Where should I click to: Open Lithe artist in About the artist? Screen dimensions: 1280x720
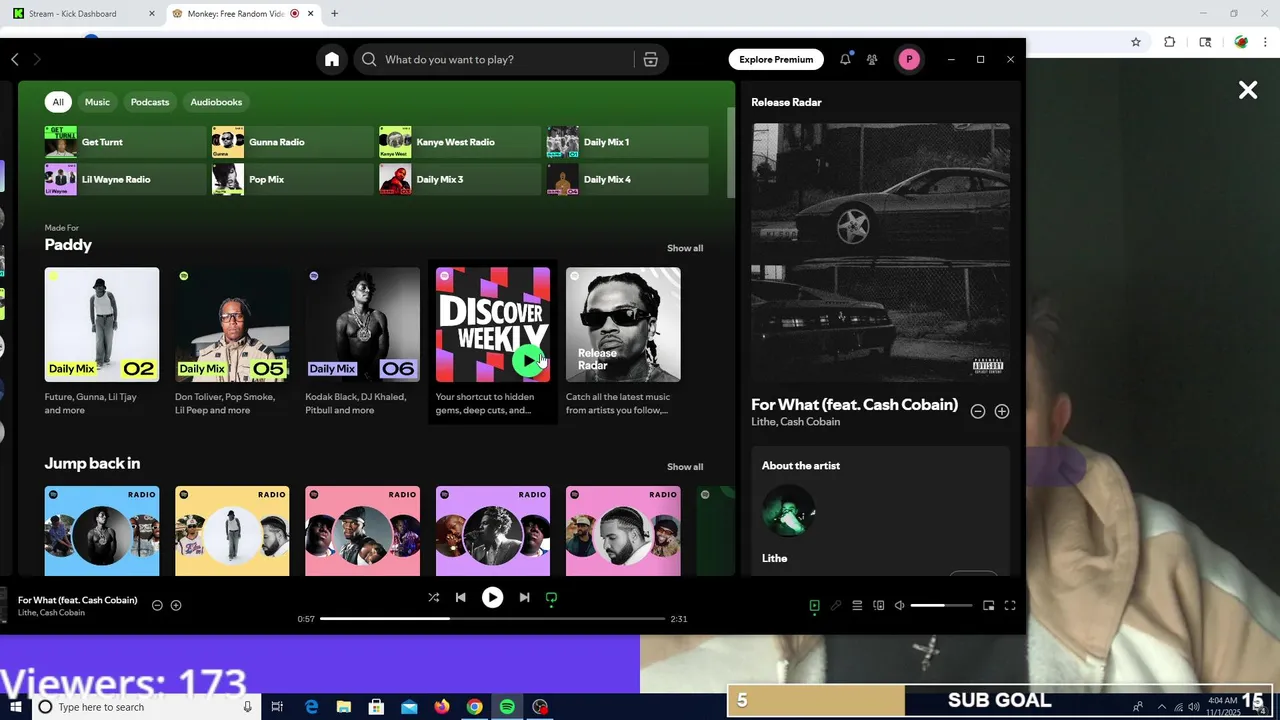tap(774, 558)
